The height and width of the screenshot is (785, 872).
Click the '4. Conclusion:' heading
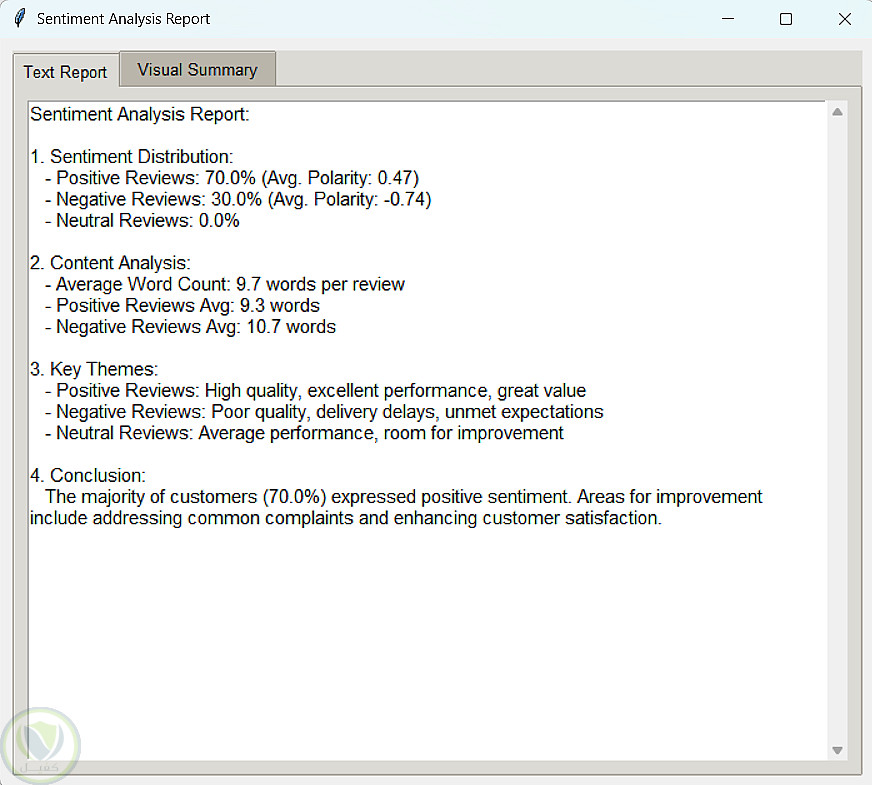coord(88,475)
